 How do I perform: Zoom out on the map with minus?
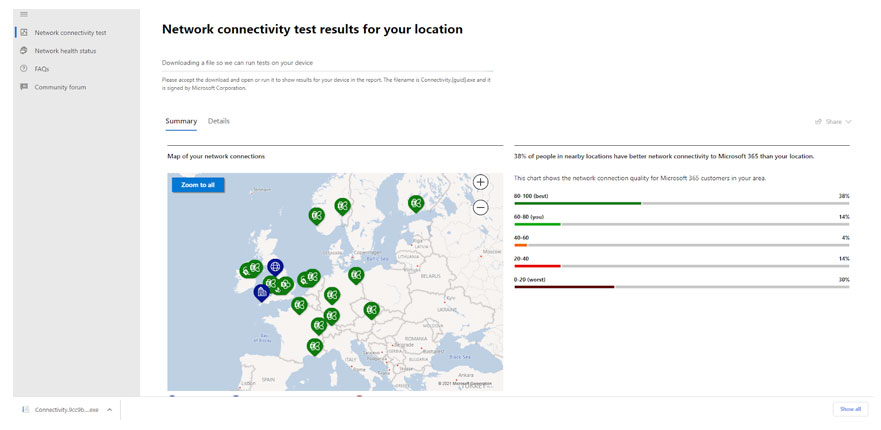(x=480, y=207)
